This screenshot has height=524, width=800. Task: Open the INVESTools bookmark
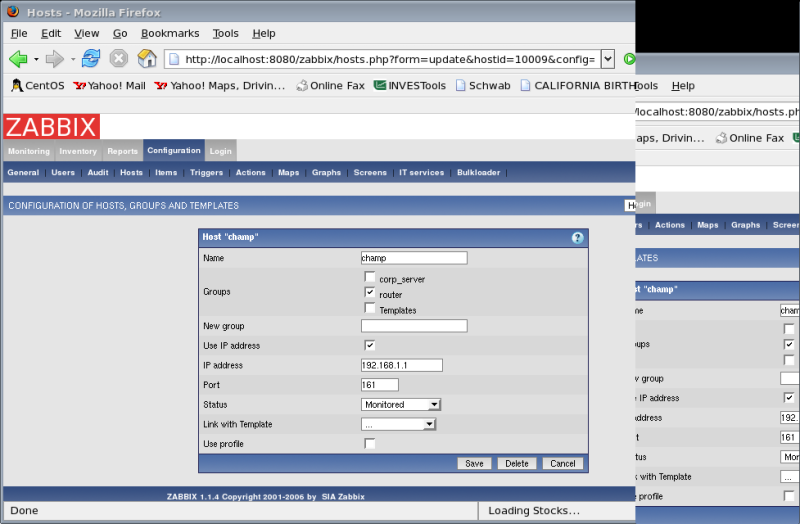pos(410,86)
